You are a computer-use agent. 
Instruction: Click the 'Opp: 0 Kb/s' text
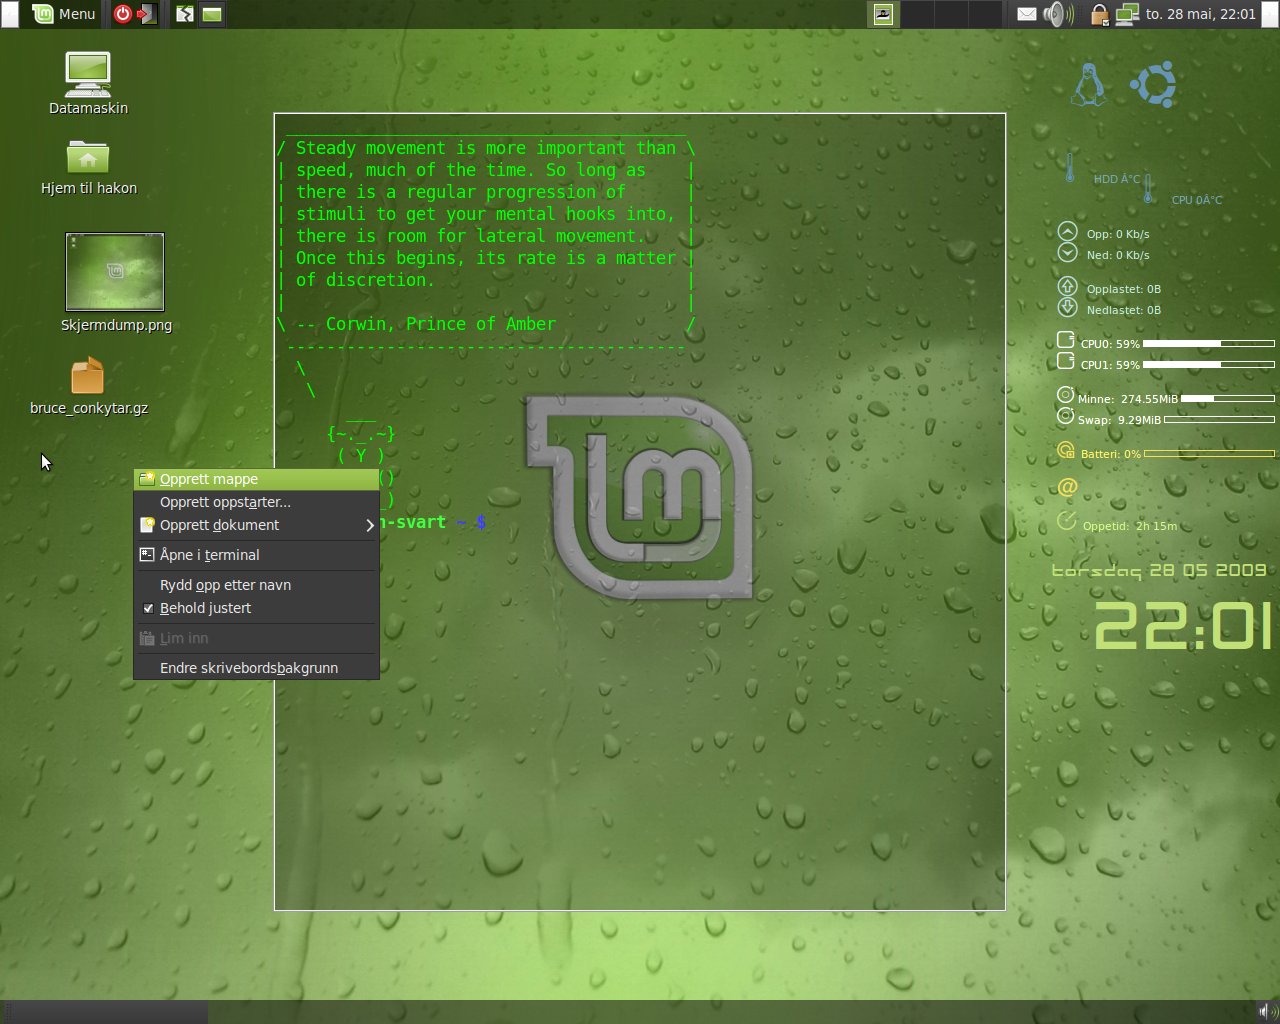(x=1118, y=234)
